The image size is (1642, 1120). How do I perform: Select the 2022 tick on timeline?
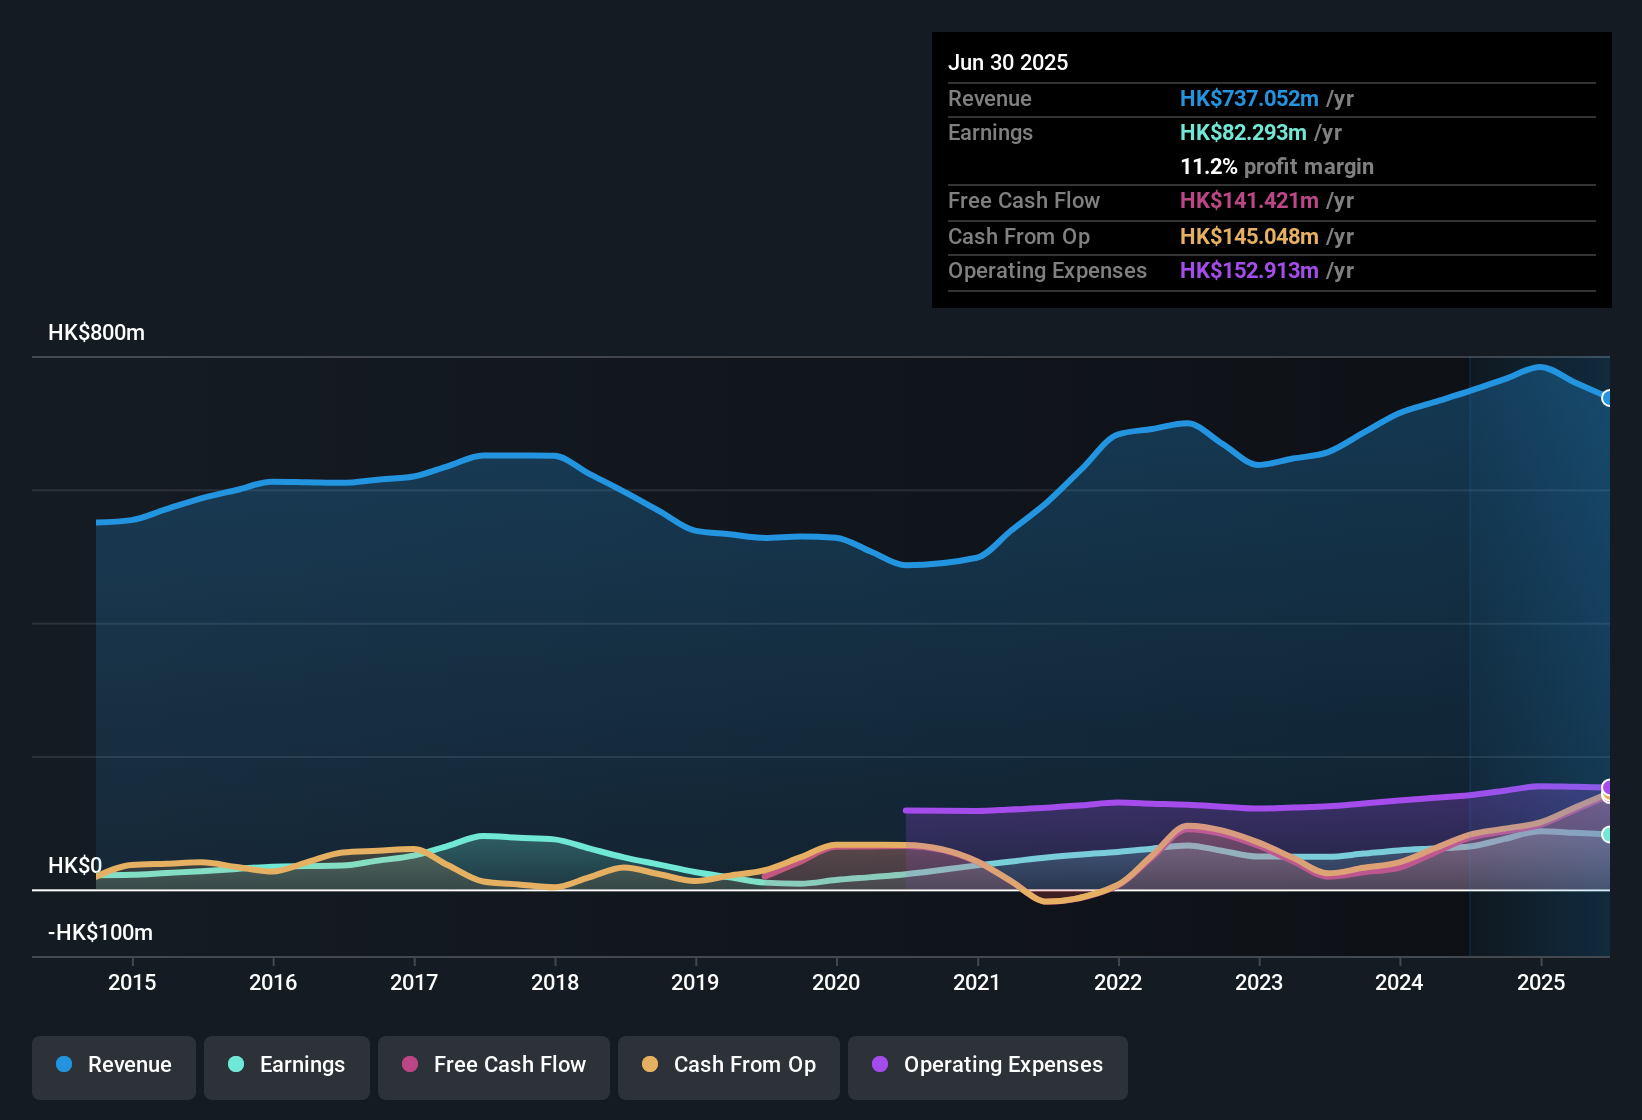click(x=1118, y=982)
